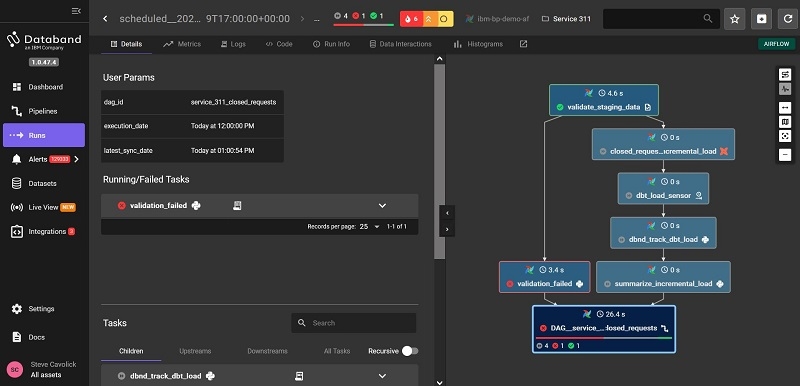800x386 pixels.
Task: Click the archive icon beside star
Action: (x=761, y=19)
